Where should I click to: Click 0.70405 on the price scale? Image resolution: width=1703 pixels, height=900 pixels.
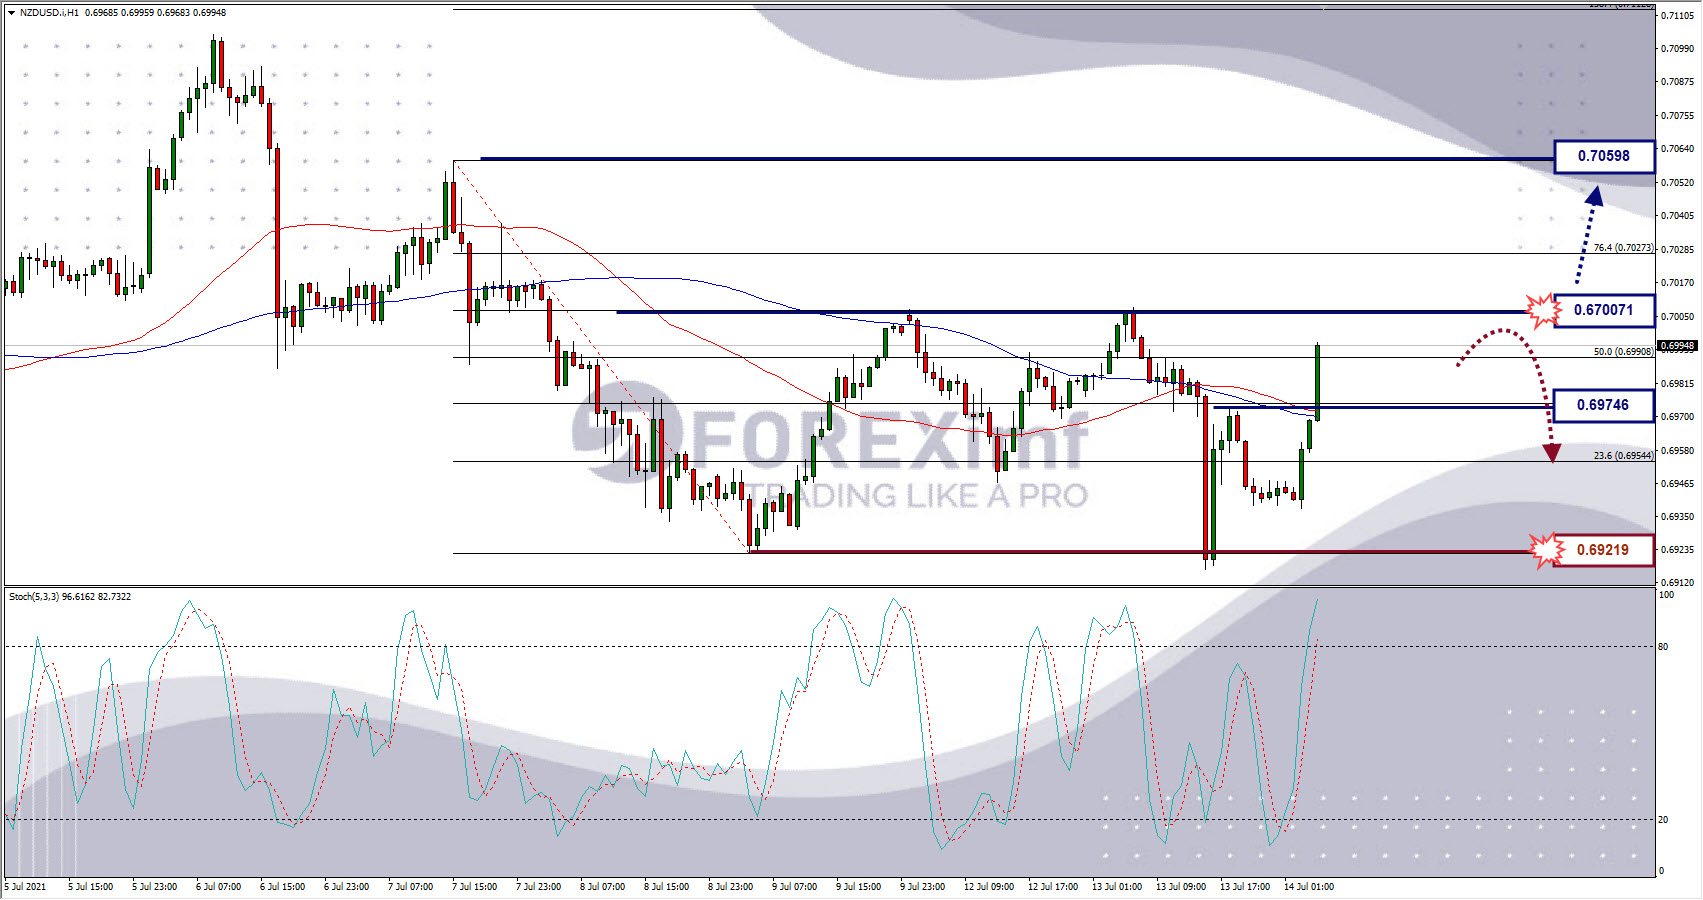[1677, 216]
